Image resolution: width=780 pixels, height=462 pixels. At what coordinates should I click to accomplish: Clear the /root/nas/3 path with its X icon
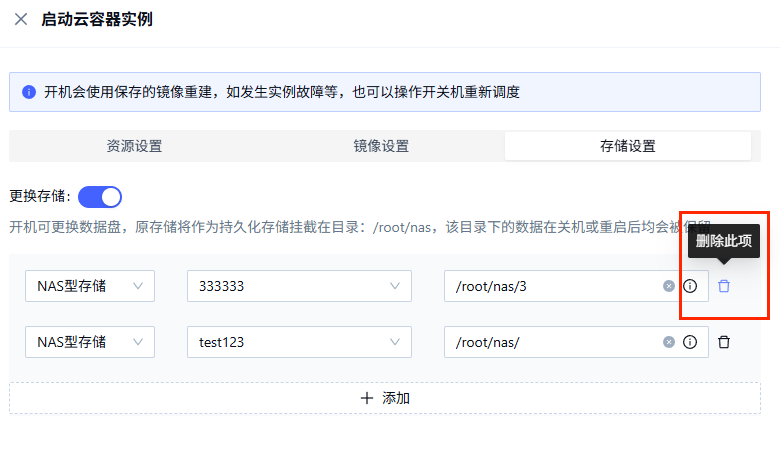(669, 286)
